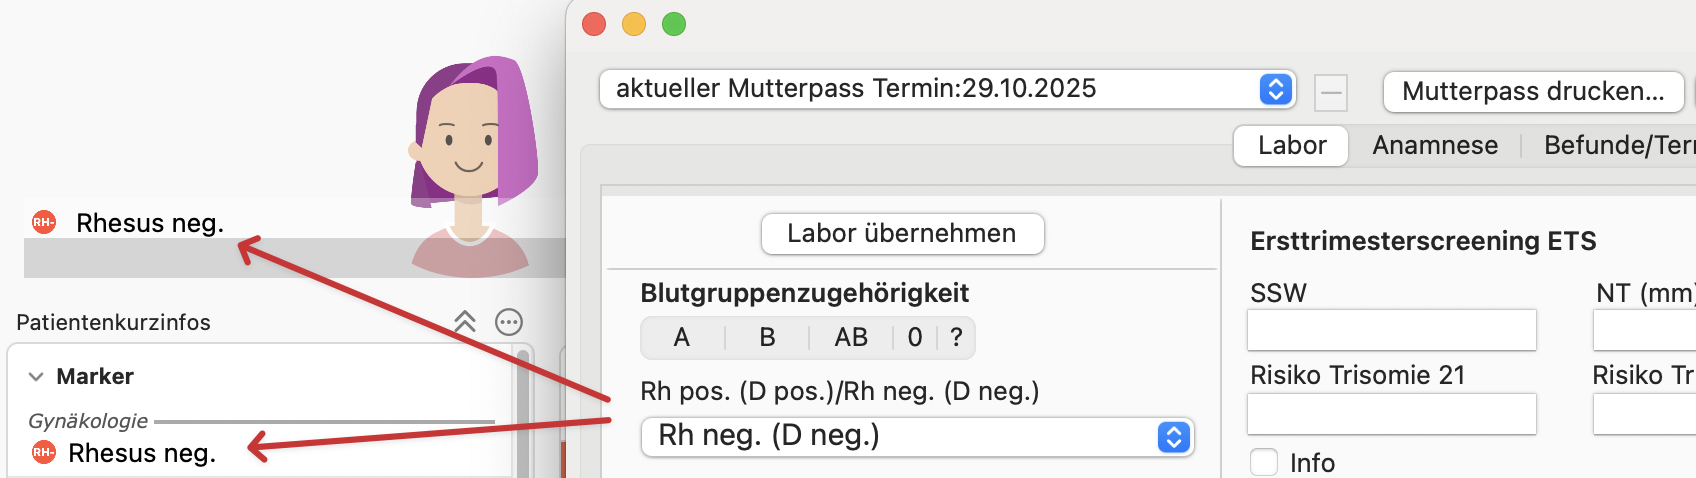Select blood group 0
This screenshot has height=478, width=1696.
915,338
